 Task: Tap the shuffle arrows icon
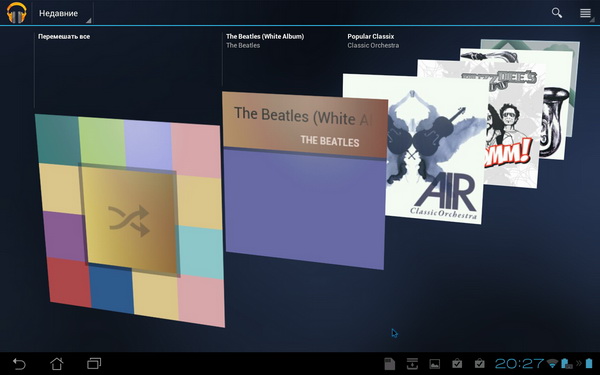(x=129, y=221)
